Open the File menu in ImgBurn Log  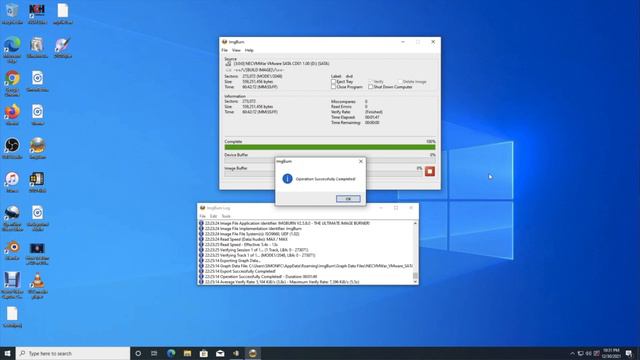202,216
